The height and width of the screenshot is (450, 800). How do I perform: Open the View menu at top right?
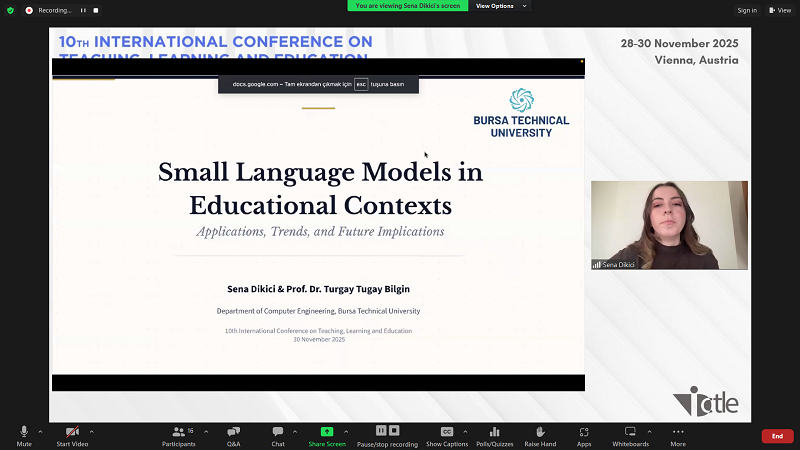(x=778, y=10)
